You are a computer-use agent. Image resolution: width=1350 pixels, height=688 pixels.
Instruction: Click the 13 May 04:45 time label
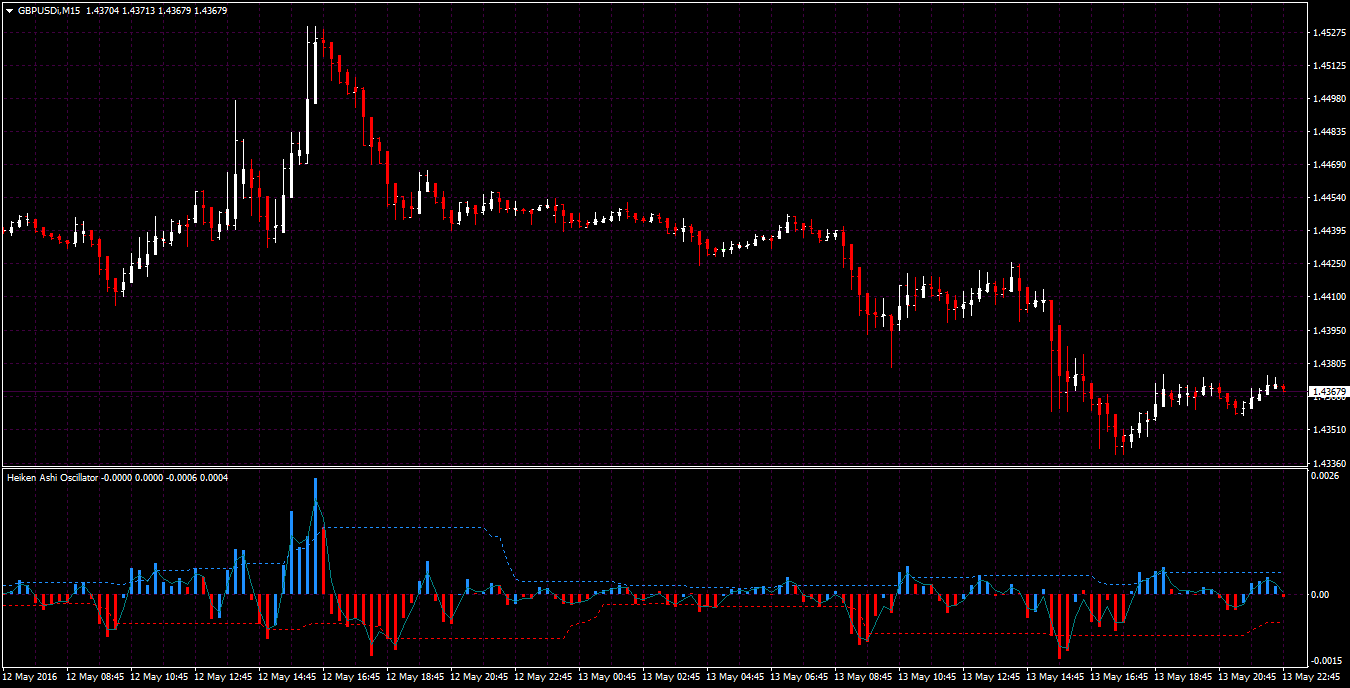coord(736,677)
